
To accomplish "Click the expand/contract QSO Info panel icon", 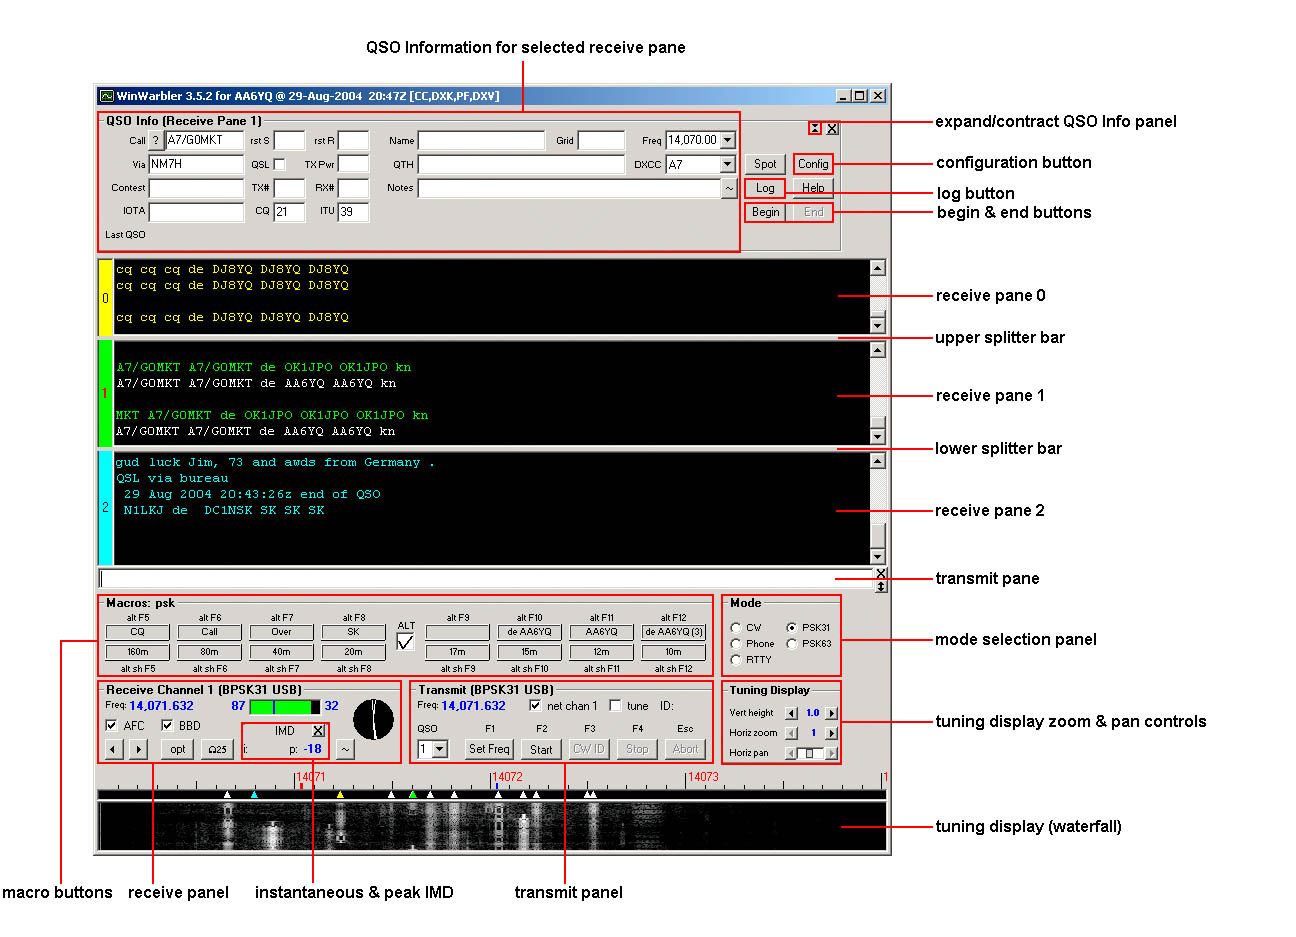I will click(x=815, y=128).
